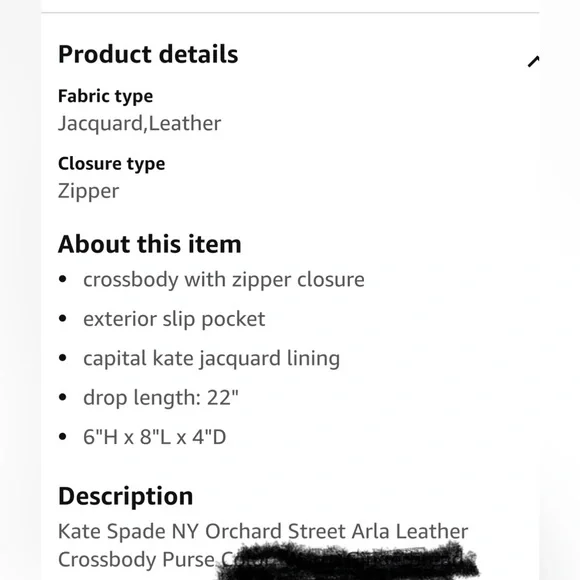This screenshot has height=580, width=580.
Task: Select the 6"H x 8"L x 4"D dimensions
Action: (x=155, y=437)
